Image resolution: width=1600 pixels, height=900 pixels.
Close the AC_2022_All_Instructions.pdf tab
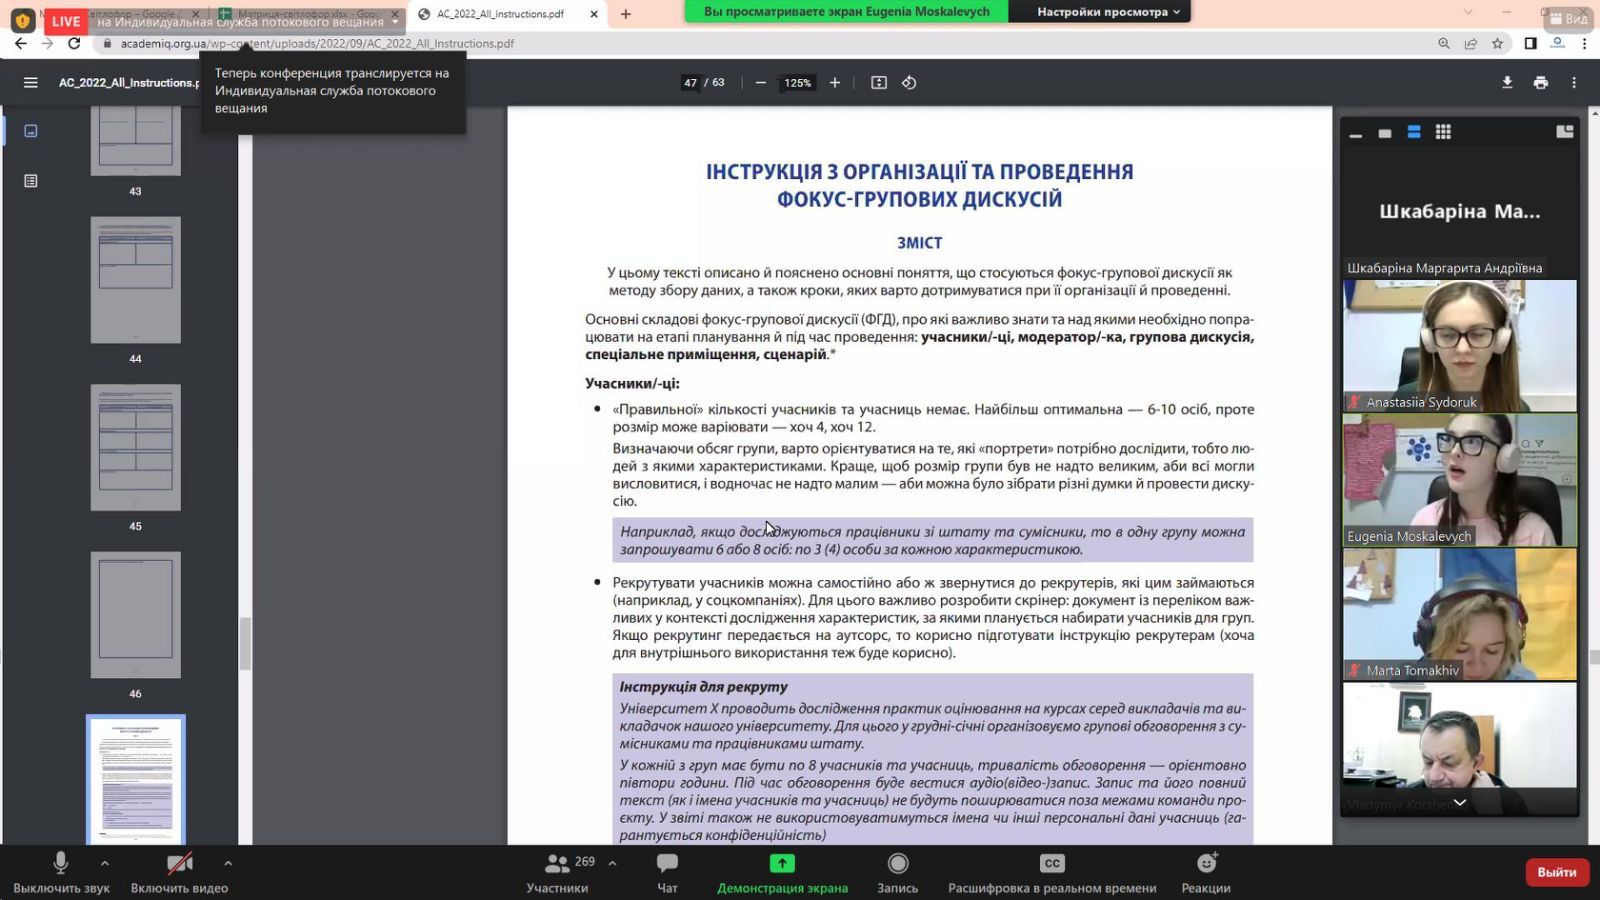pyautogui.click(x=594, y=14)
